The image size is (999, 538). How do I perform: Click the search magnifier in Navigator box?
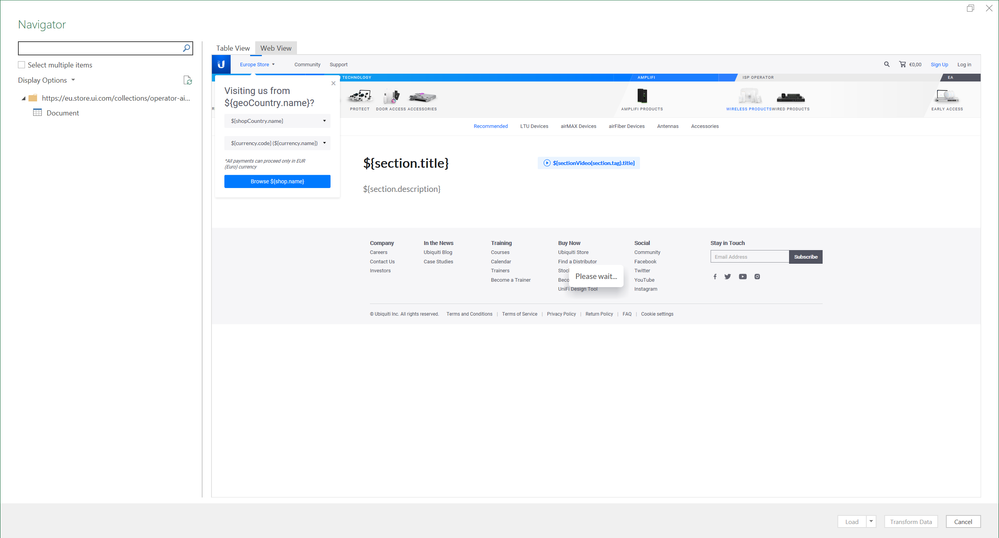187,48
